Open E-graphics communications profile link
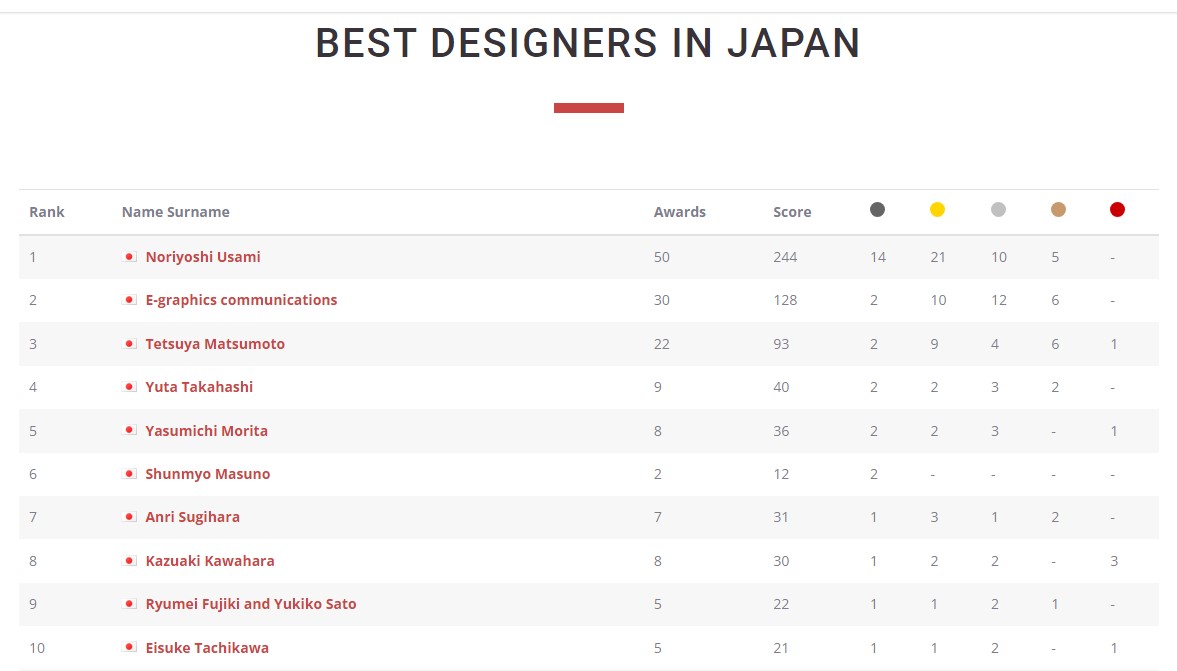Viewport: 1177px width, 671px height. (x=241, y=300)
